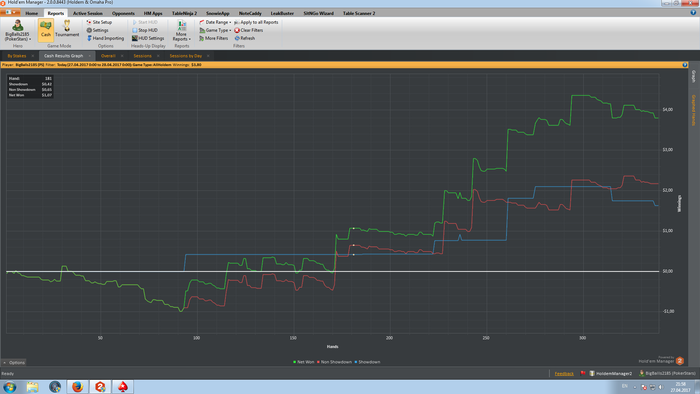Open HUD Settings
The image size is (700, 394).
coord(148,38)
